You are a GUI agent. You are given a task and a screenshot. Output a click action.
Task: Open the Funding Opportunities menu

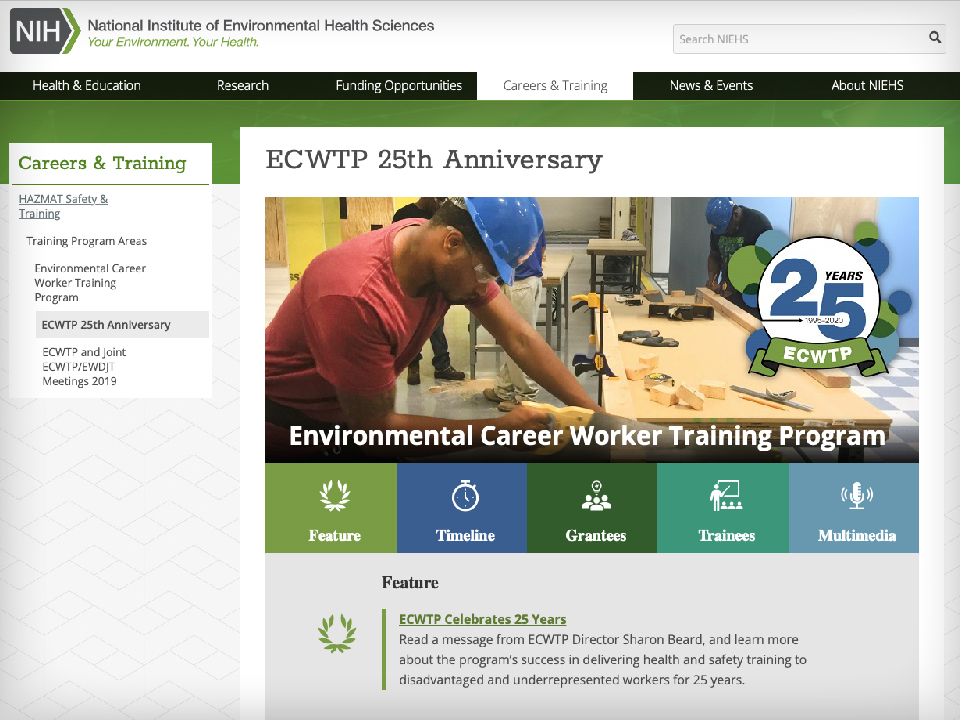399,86
